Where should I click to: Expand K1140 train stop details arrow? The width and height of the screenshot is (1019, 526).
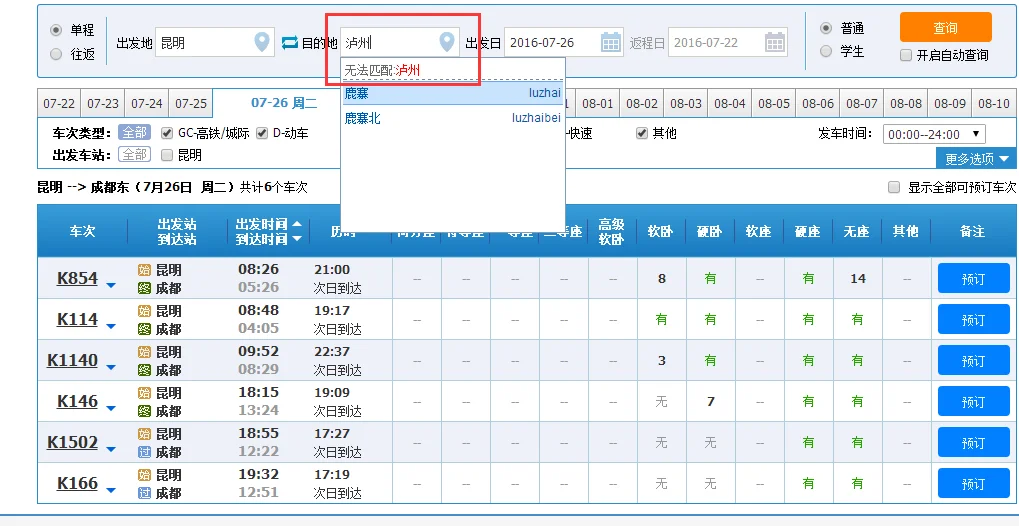111,367
